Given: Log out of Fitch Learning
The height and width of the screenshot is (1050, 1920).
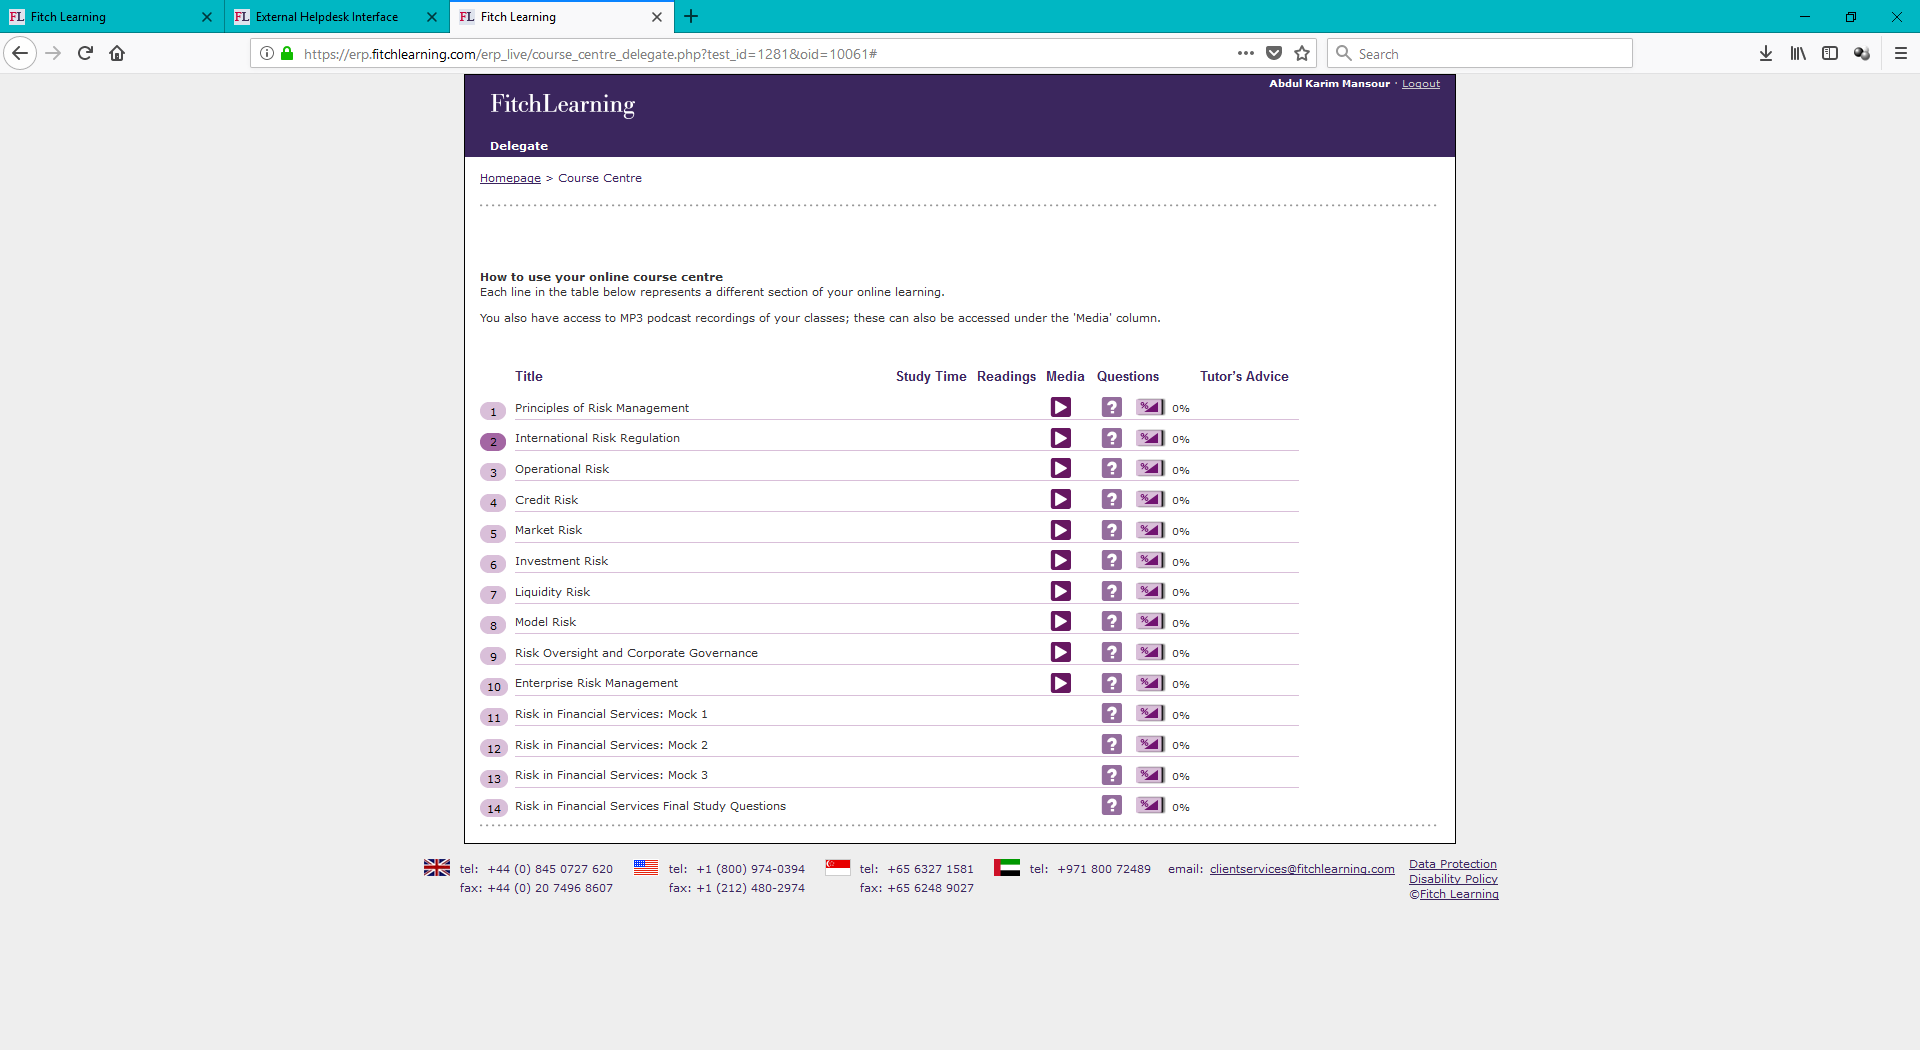Looking at the screenshot, I should (x=1421, y=84).
